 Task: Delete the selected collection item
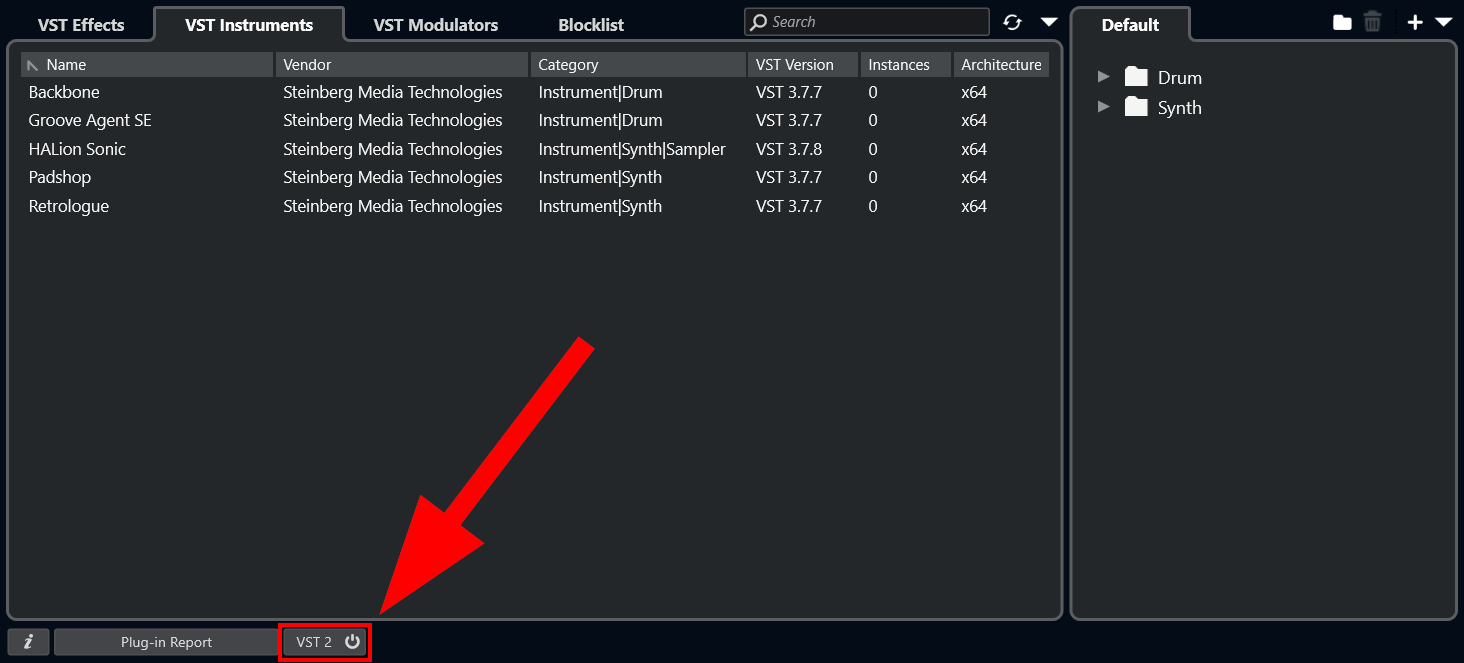(x=1372, y=21)
